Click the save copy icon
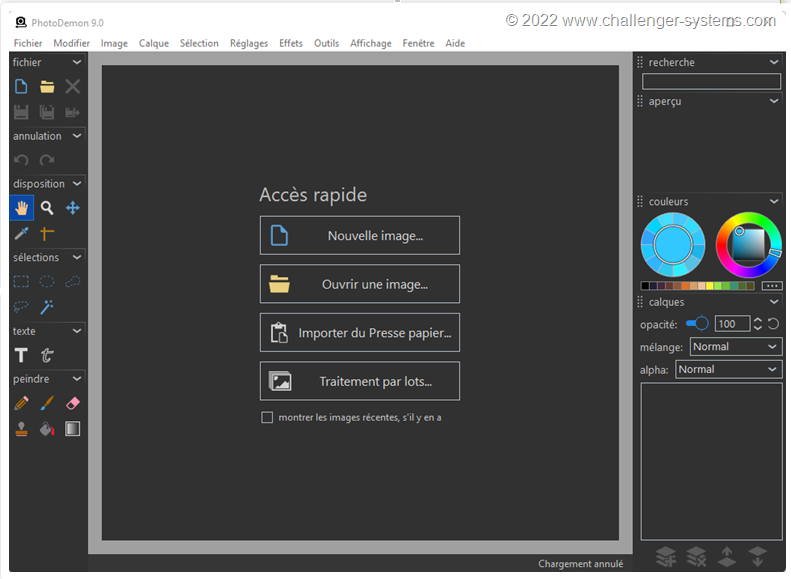The height and width of the screenshot is (579, 791). tap(47, 112)
